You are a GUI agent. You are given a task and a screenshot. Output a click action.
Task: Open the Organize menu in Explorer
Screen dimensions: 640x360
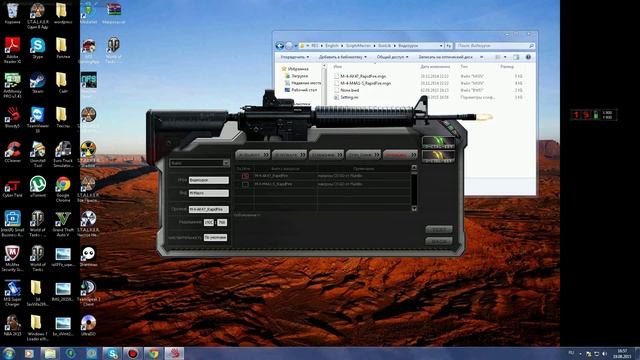pyautogui.click(x=295, y=57)
